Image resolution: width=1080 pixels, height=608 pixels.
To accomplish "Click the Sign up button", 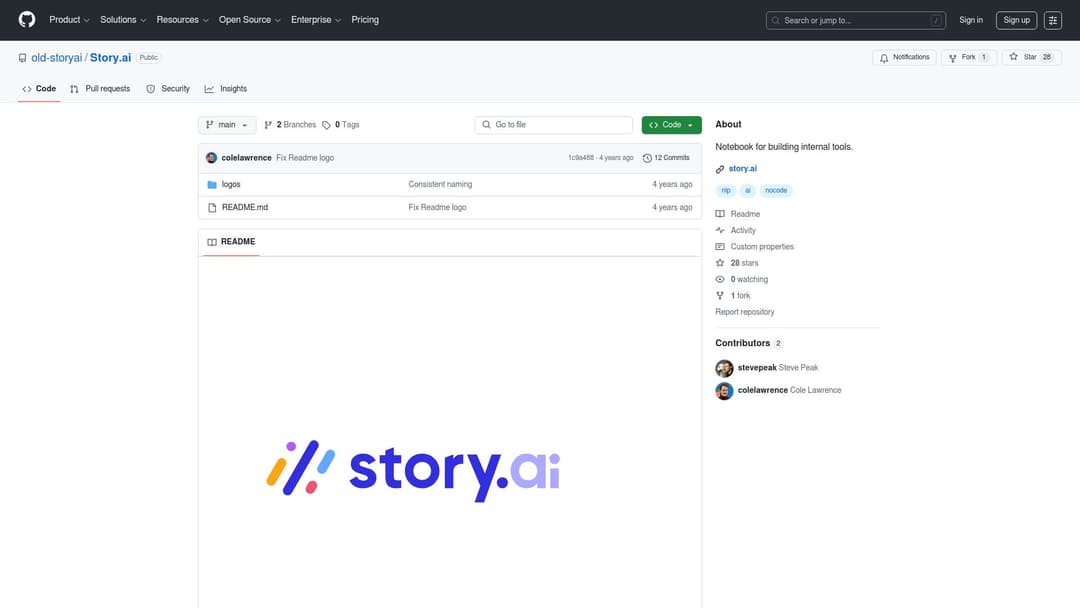I will (1016, 20).
